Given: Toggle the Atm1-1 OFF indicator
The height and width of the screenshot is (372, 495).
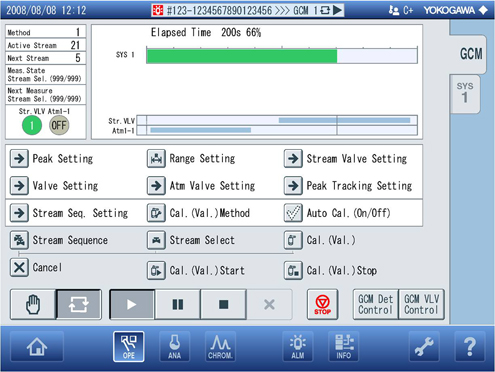Looking at the screenshot, I should 59,125.
